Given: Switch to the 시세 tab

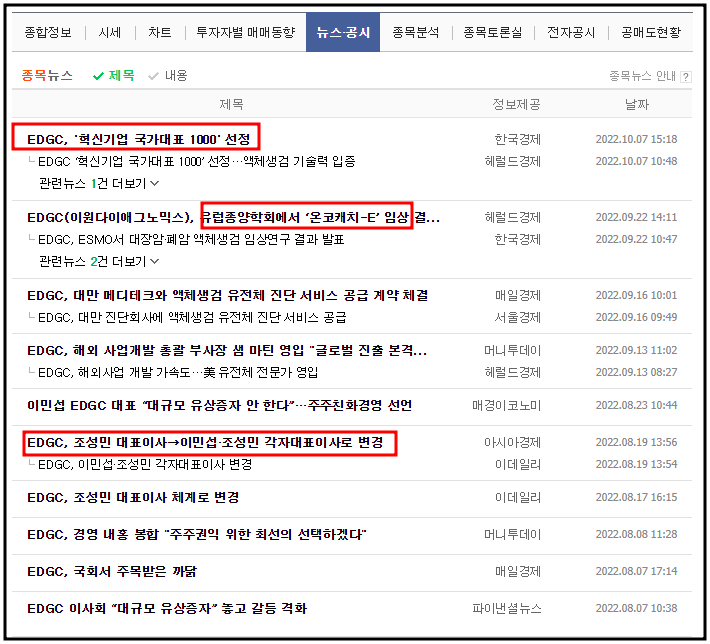Looking at the screenshot, I should tap(110, 32).
